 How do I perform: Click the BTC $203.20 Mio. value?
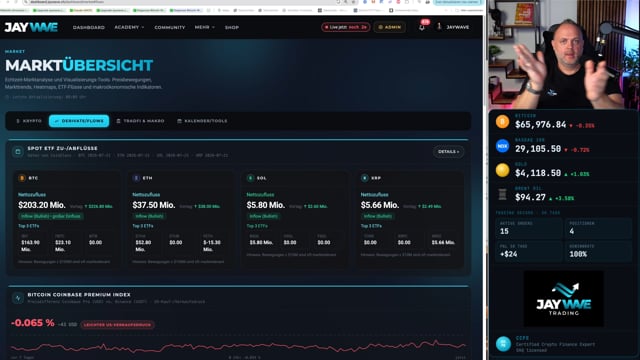click(42, 205)
